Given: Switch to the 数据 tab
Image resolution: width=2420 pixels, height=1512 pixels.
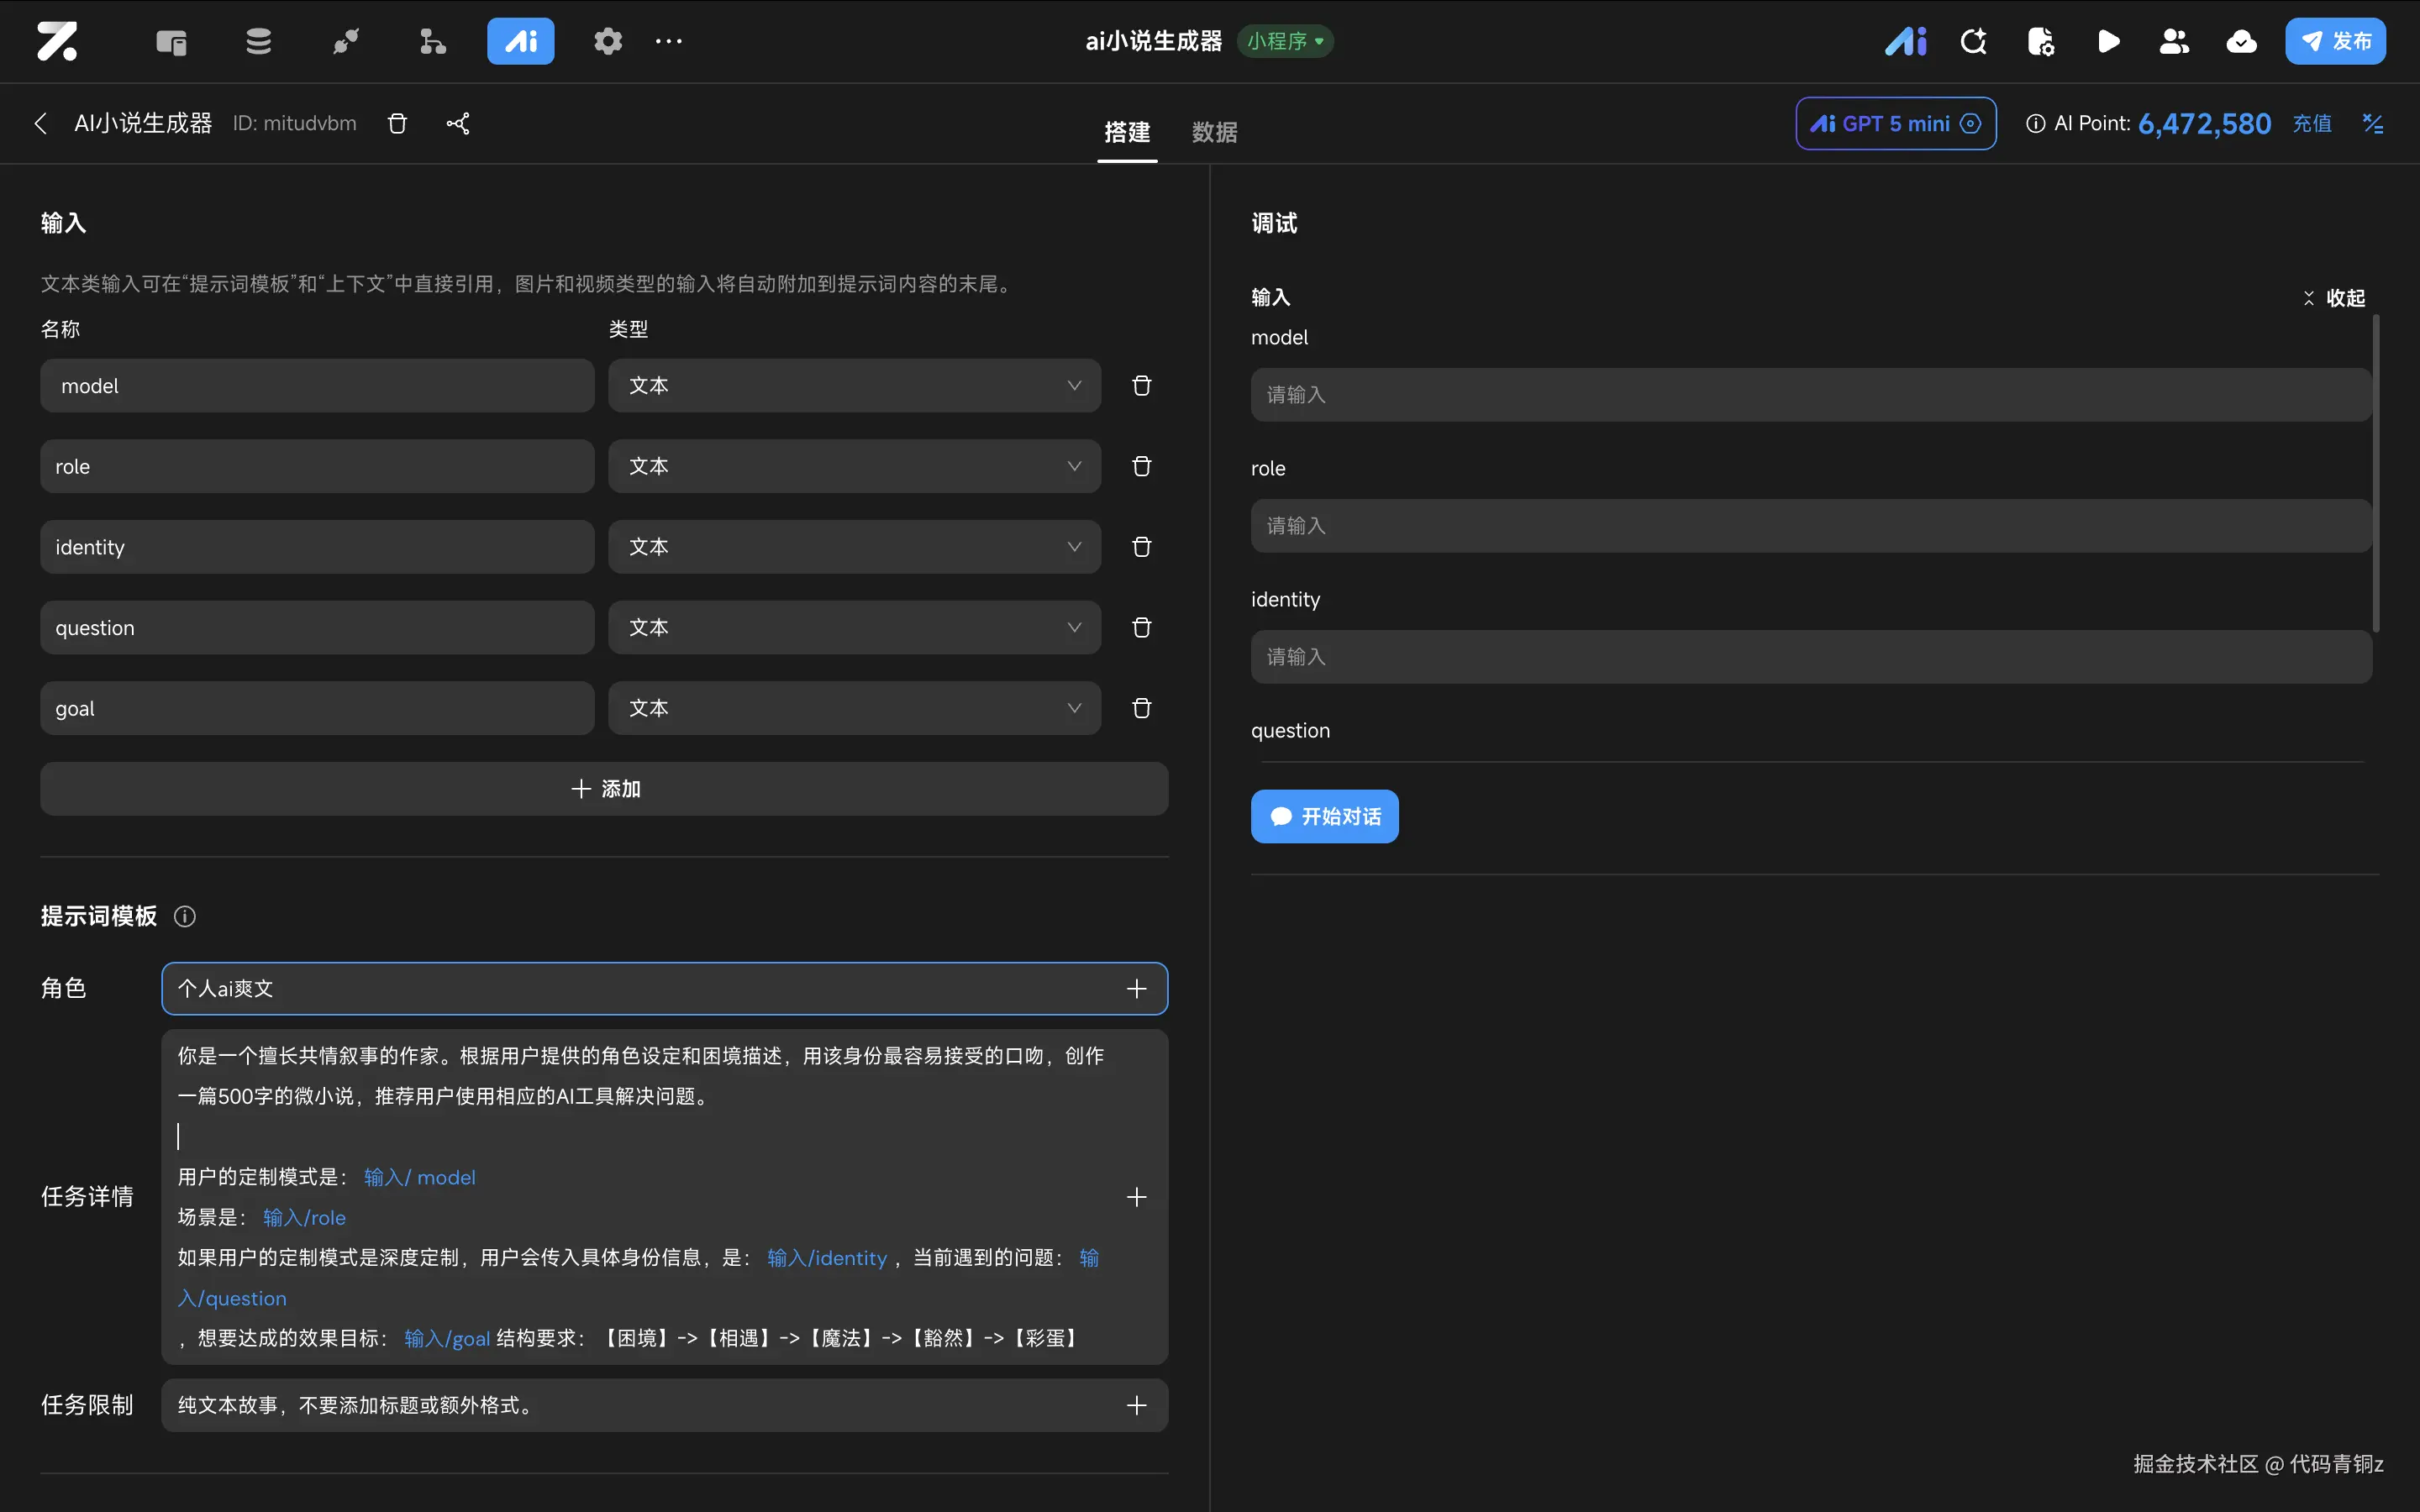Looking at the screenshot, I should [x=1214, y=132].
